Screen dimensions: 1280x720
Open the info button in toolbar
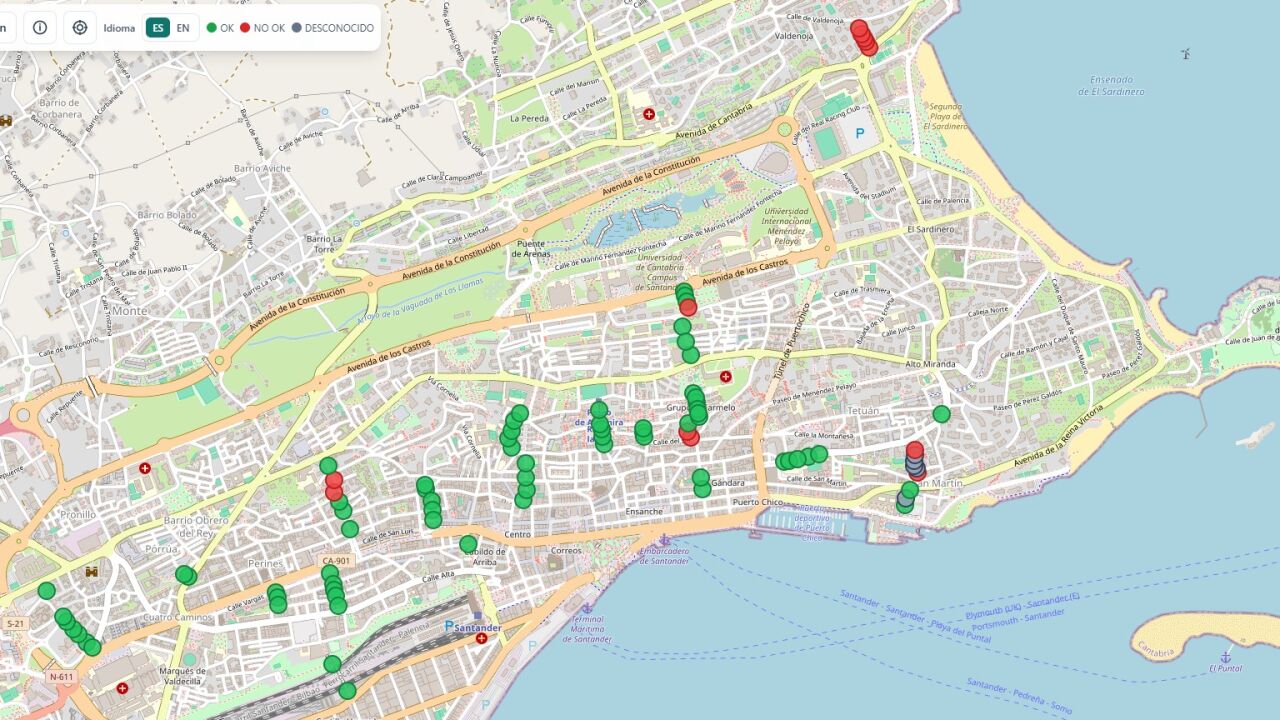coord(40,28)
